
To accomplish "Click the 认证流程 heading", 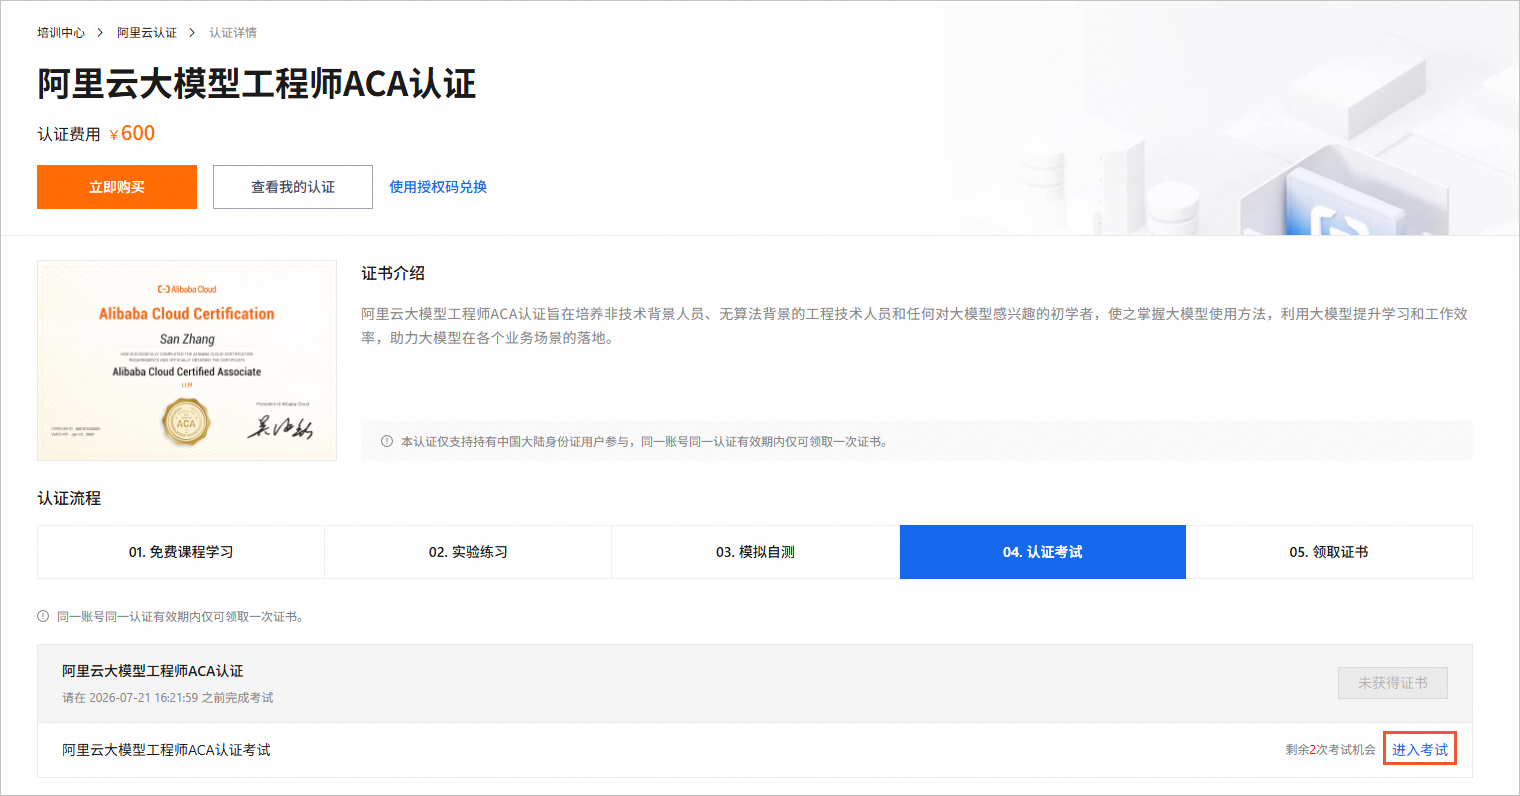I will pos(69,498).
